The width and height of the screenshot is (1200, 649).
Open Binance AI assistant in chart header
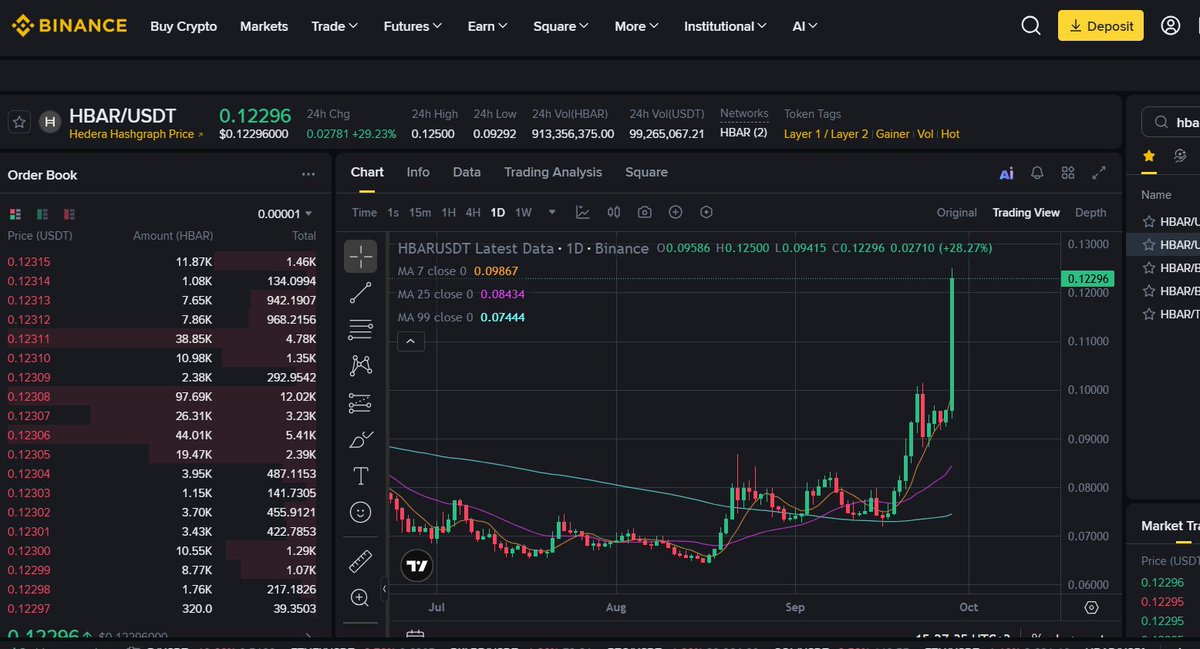1007,173
